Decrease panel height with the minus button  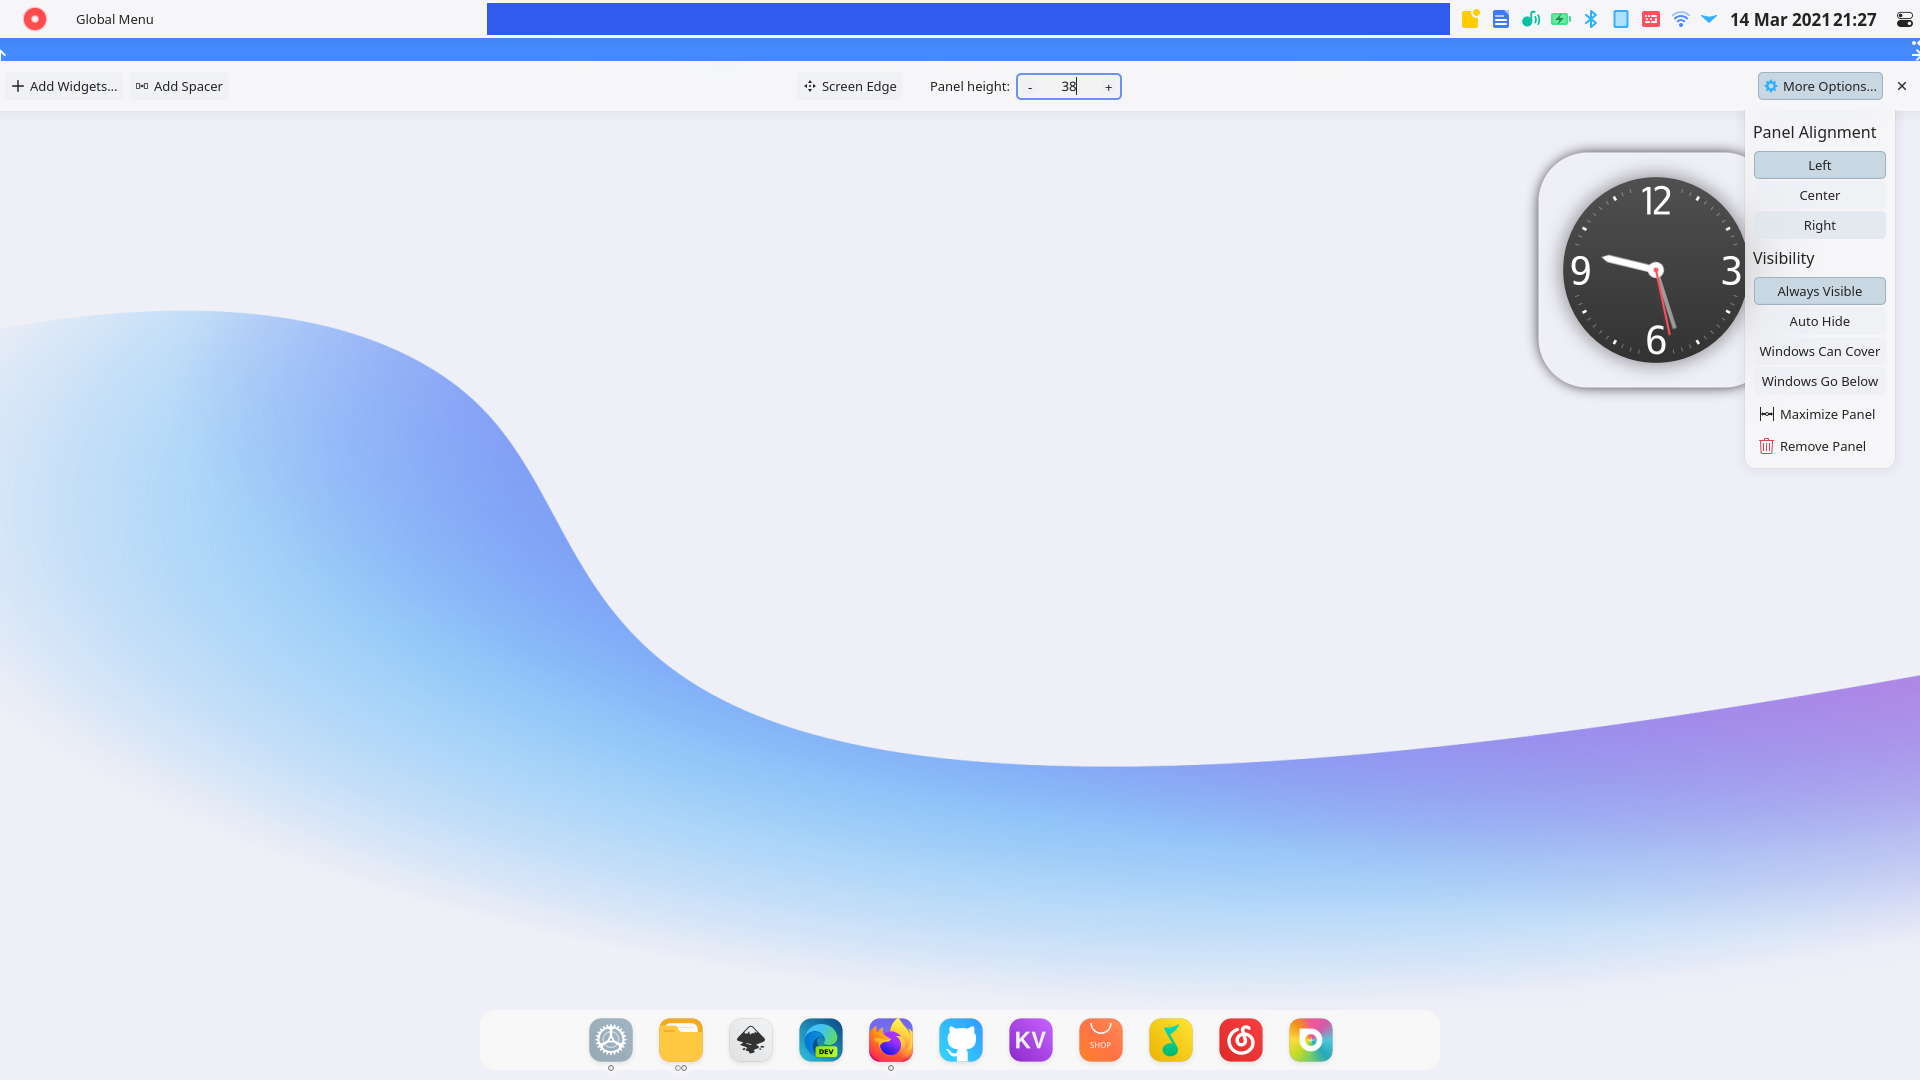click(1030, 87)
